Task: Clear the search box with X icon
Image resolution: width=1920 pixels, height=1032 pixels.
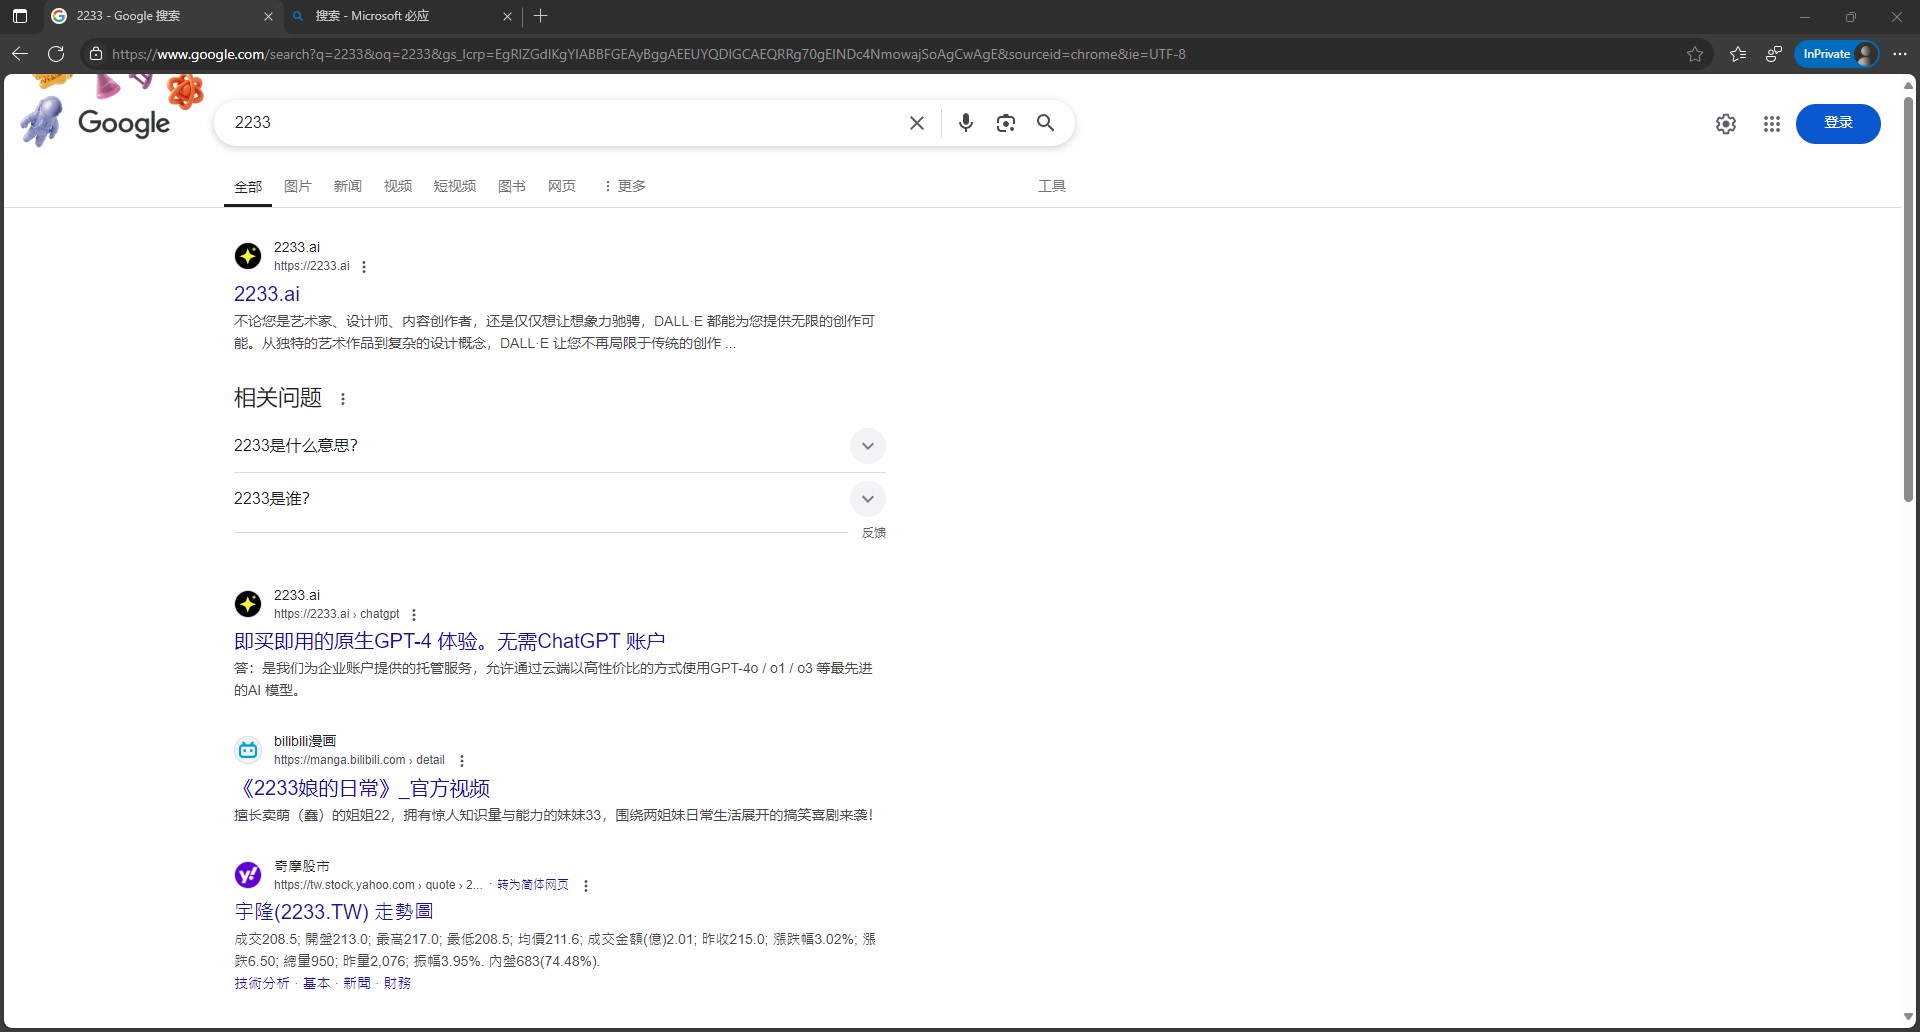Action: point(916,123)
